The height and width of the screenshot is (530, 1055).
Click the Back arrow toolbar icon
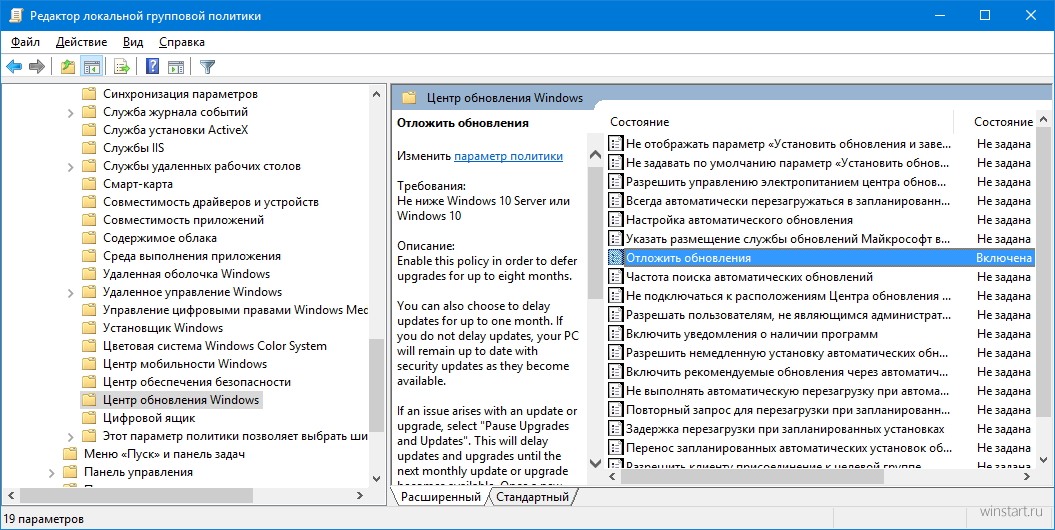14,67
